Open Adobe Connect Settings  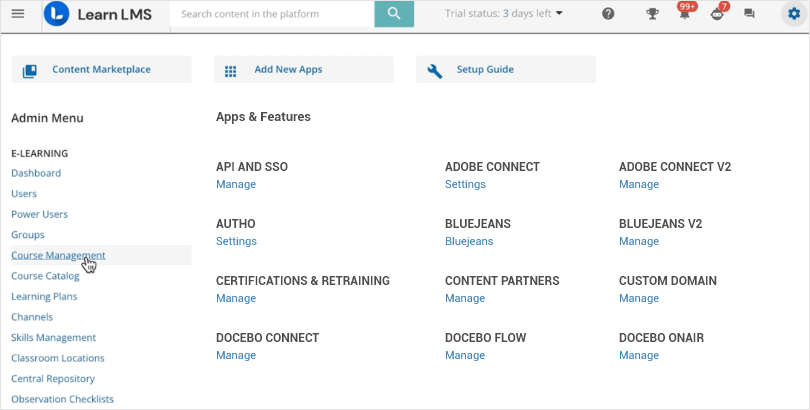465,184
